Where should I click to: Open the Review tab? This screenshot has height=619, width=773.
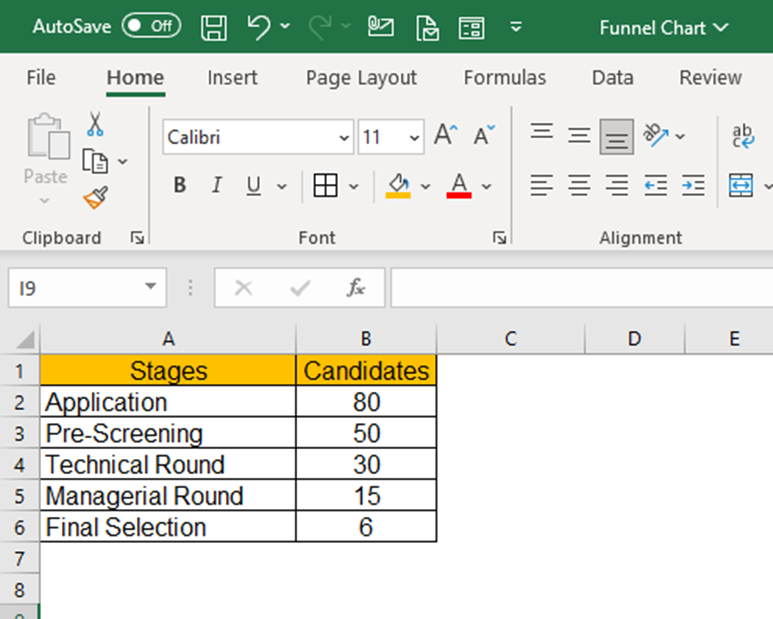pyautogui.click(x=710, y=78)
